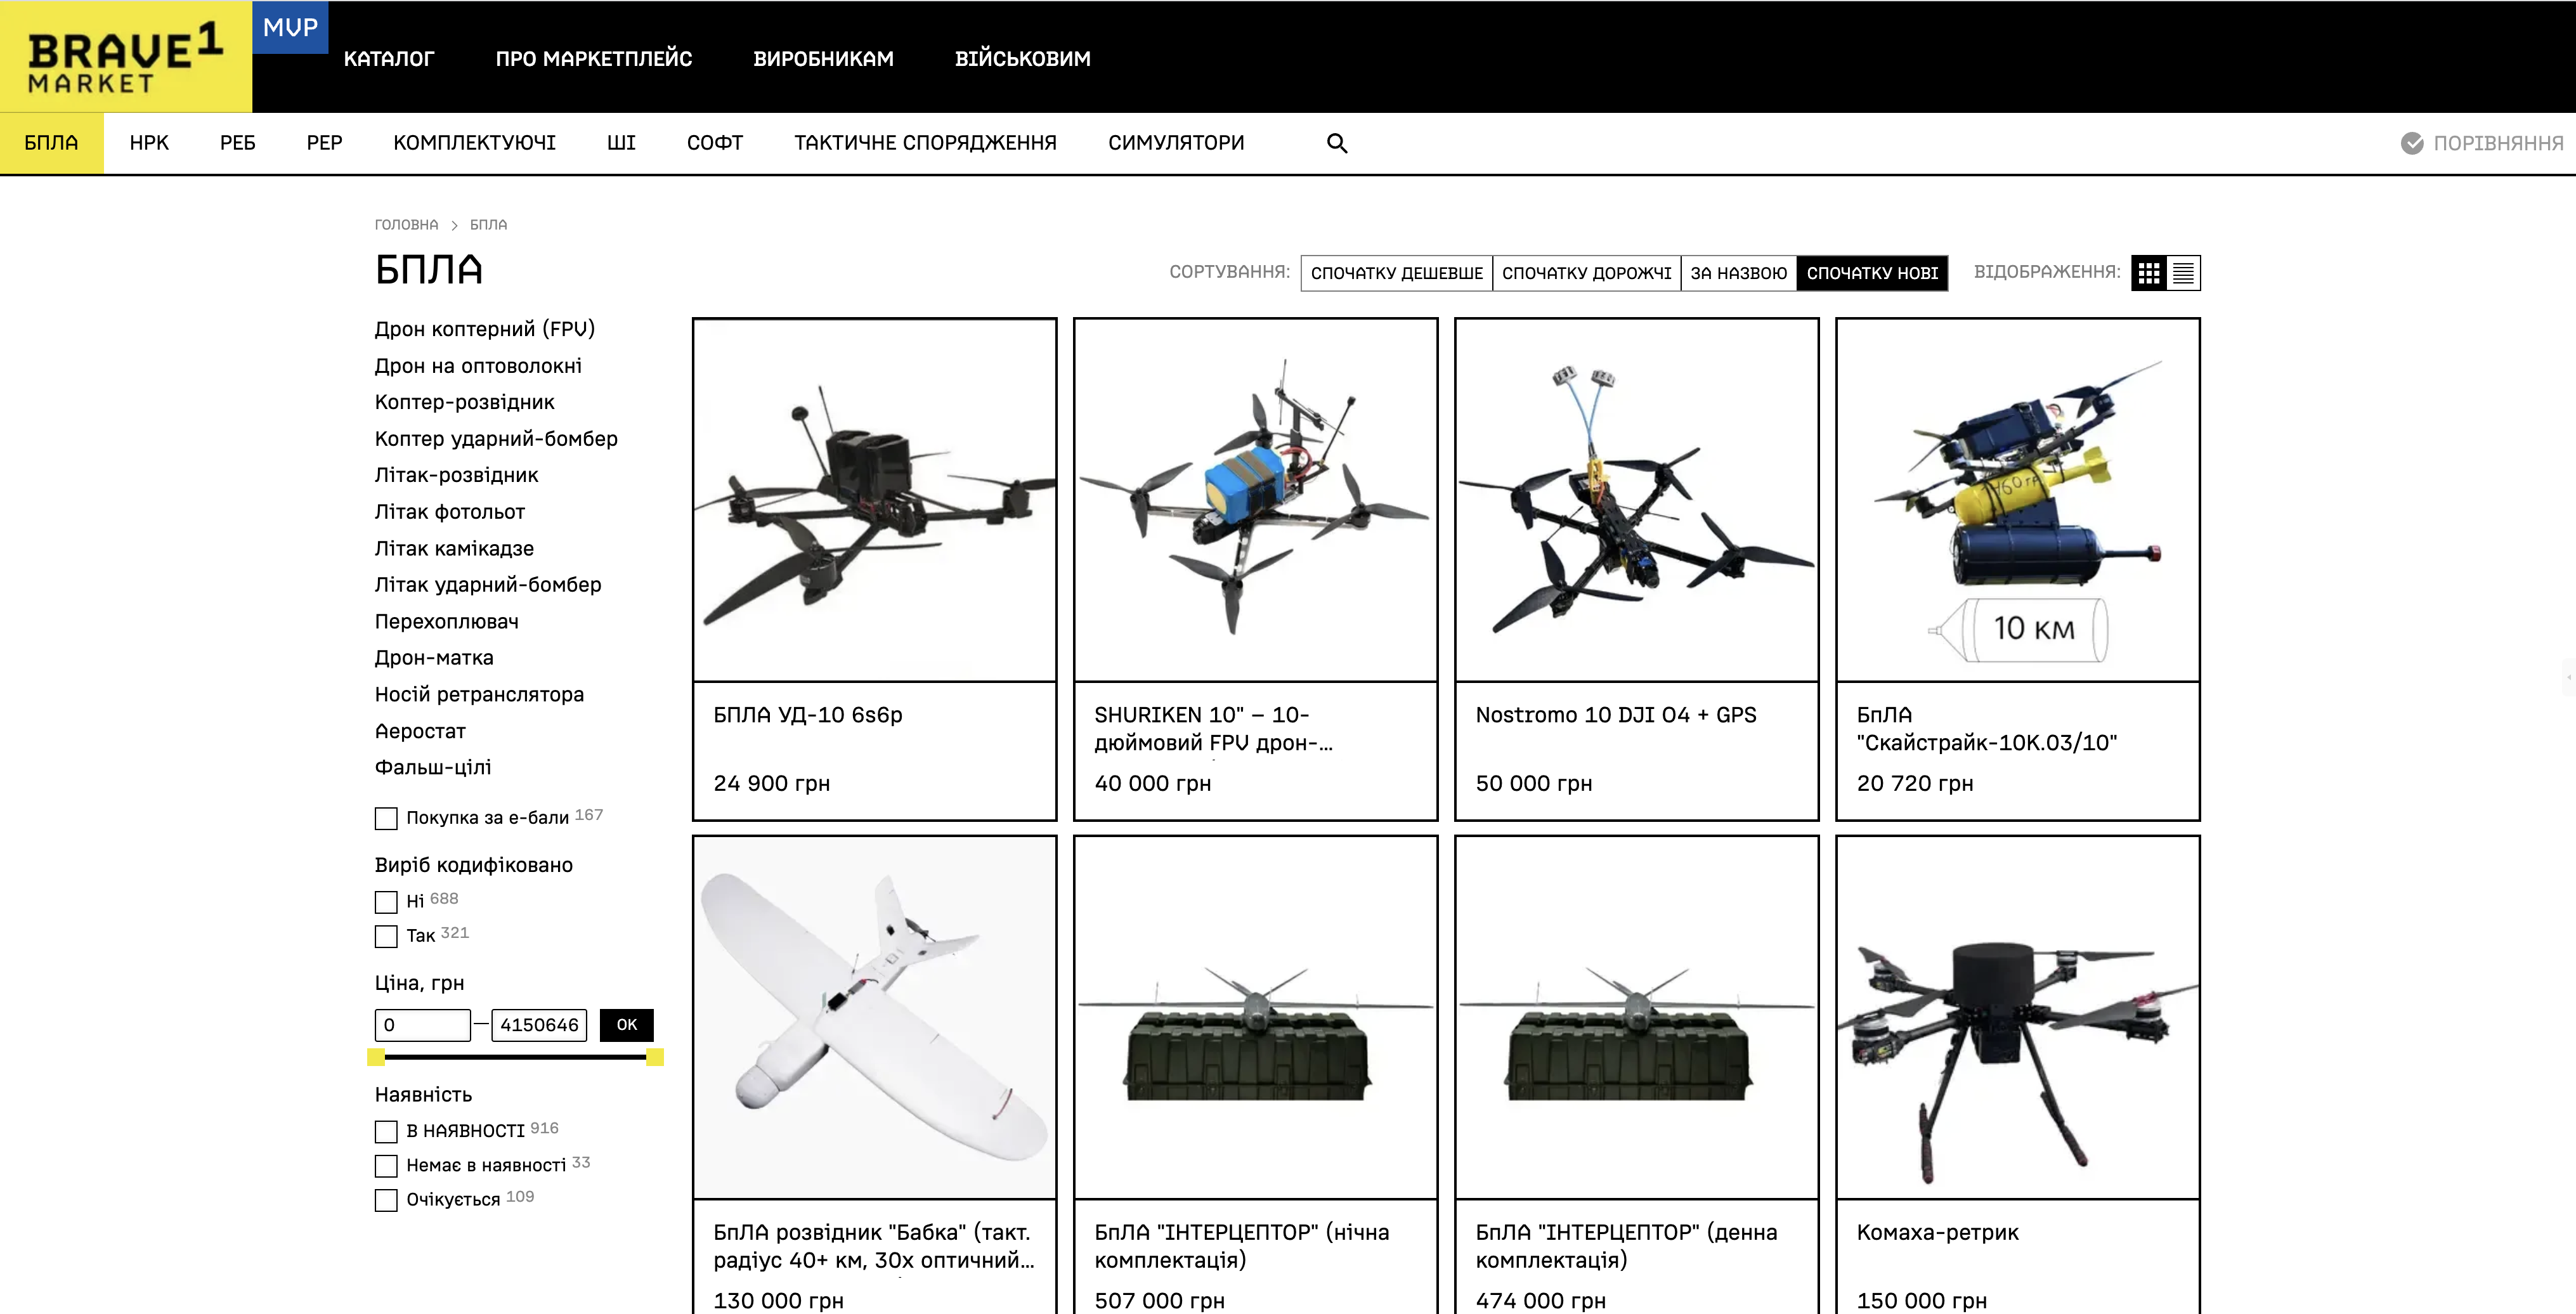2576x1314 pixels.
Task: Check the Очікується availability option
Action: click(x=386, y=1200)
